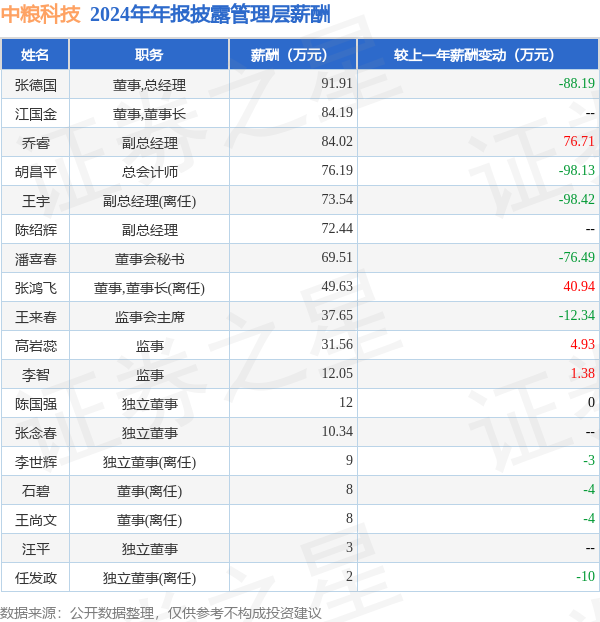Select the name 汪平
This screenshot has height=622, width=600.
36,549
